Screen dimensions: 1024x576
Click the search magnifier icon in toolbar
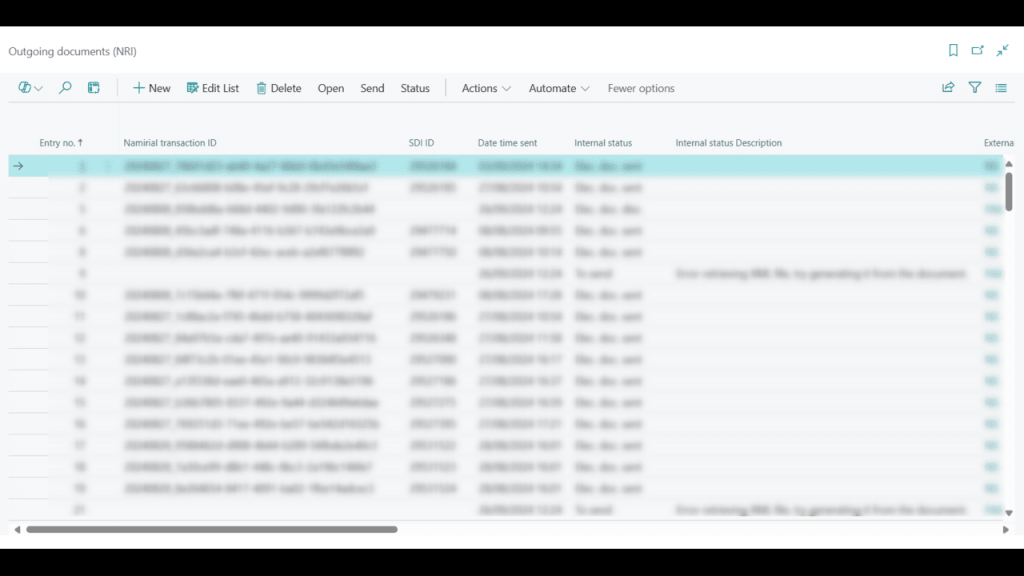click(x=65, y=88)
